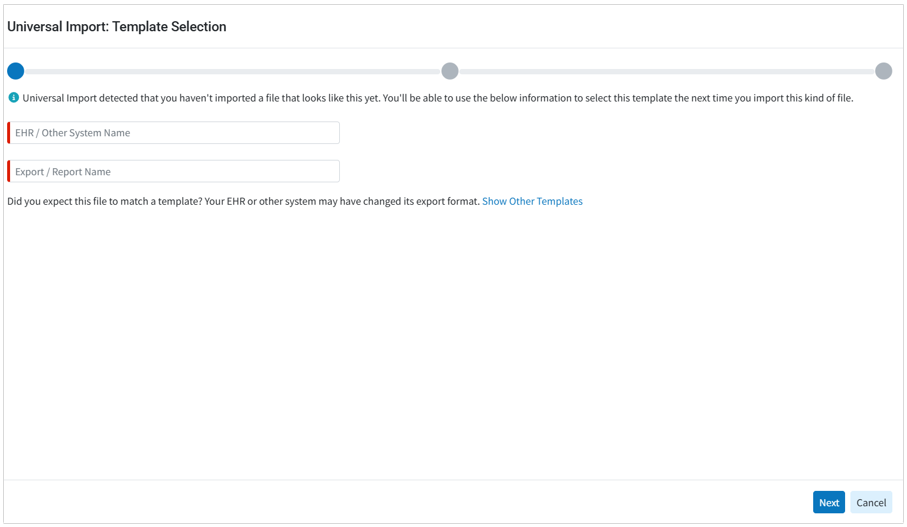
Task: Click the progress bar between steps one and two
Action: (x=232, y=72)
